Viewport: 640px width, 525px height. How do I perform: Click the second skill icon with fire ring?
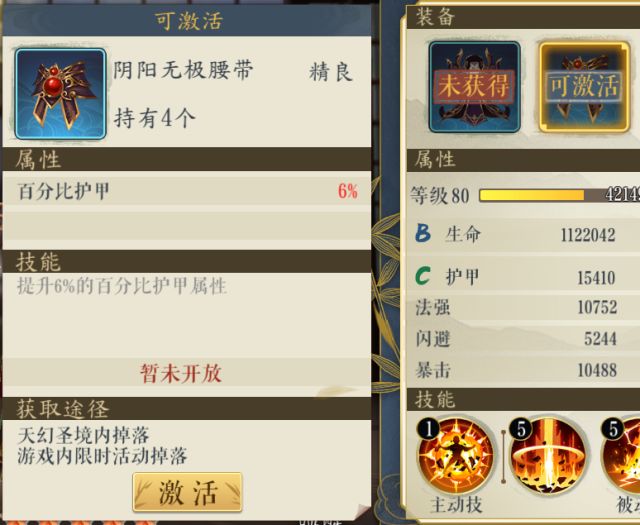548,455
